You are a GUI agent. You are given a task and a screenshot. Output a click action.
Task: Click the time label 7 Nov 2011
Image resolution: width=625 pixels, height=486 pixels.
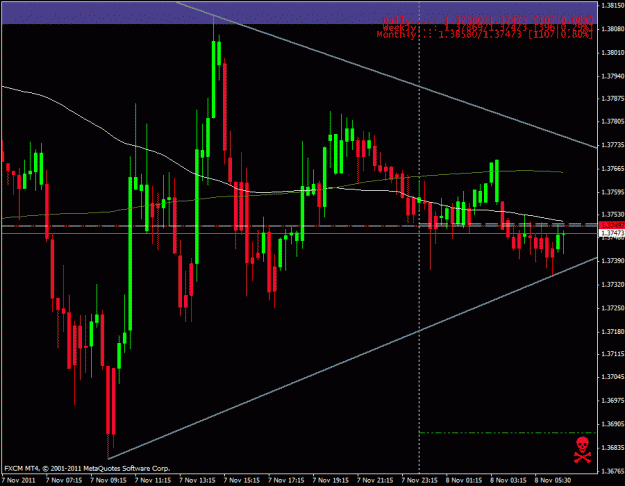[x=19, y=480]
